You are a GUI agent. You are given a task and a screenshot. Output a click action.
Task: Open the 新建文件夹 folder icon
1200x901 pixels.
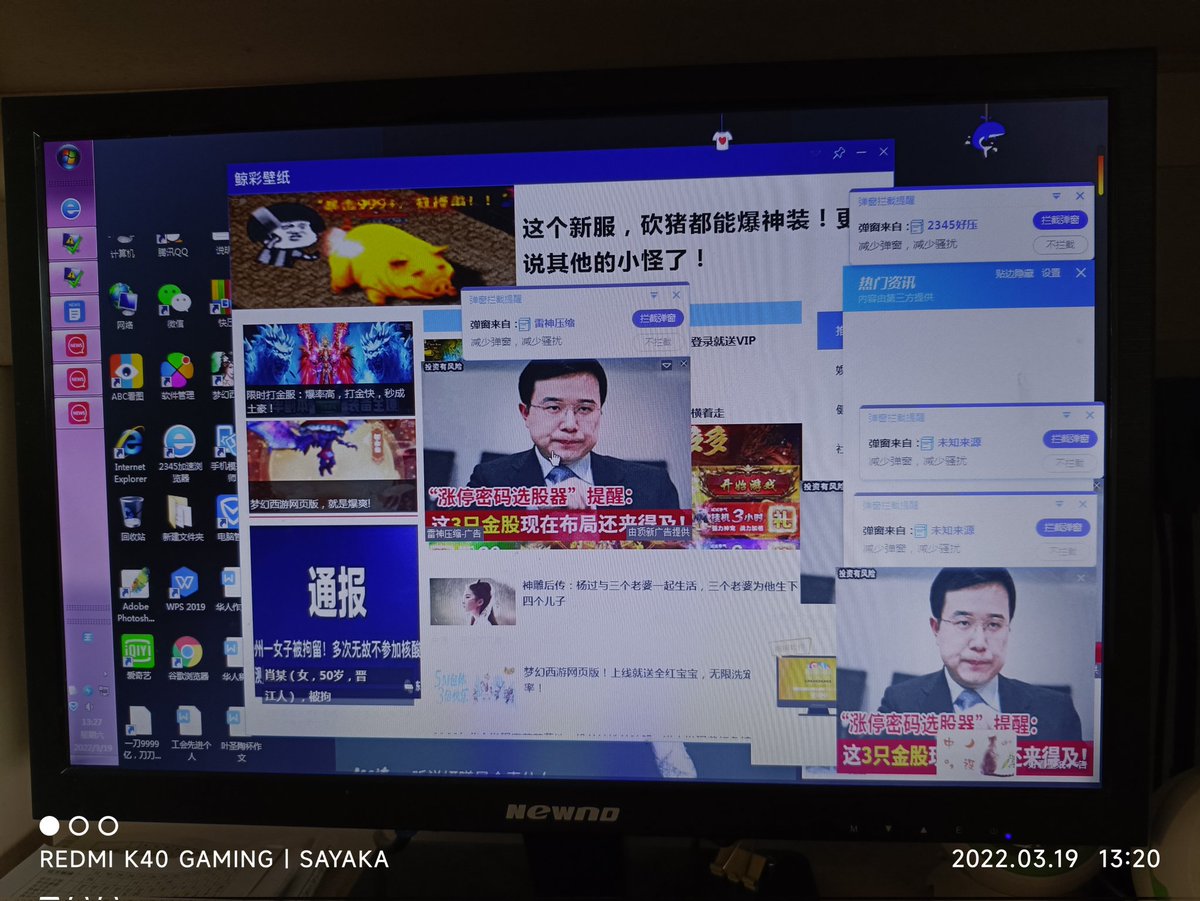[182, 519]
